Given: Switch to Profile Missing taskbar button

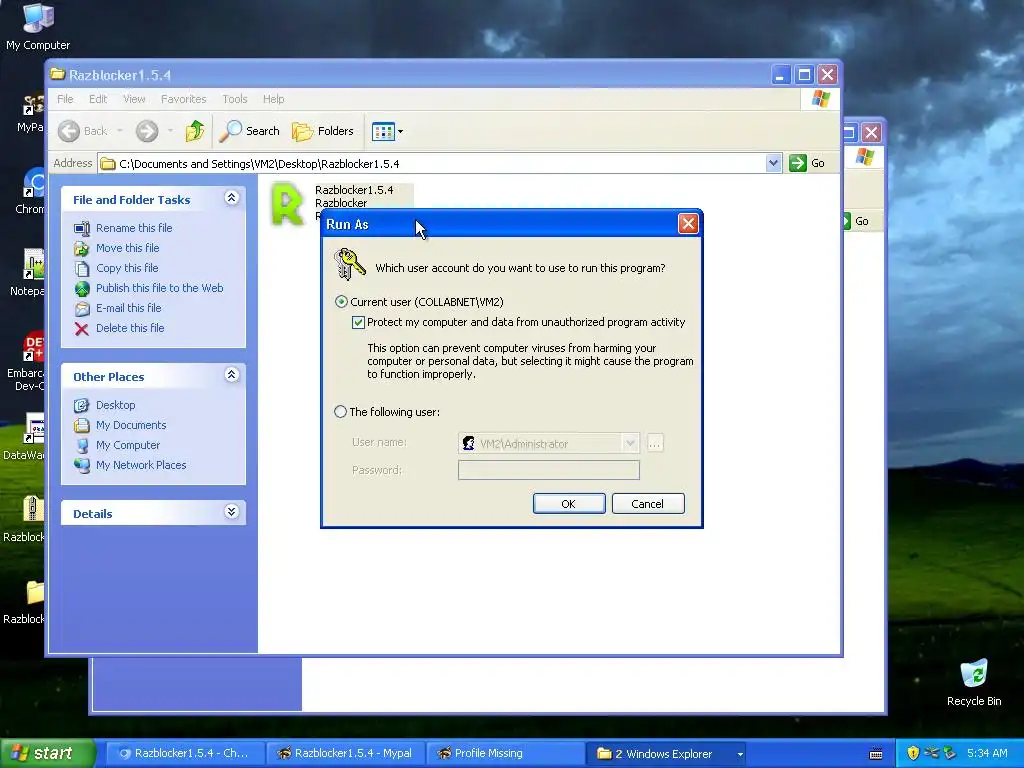Looking at the screenshot, I should [x=506, y=754].
